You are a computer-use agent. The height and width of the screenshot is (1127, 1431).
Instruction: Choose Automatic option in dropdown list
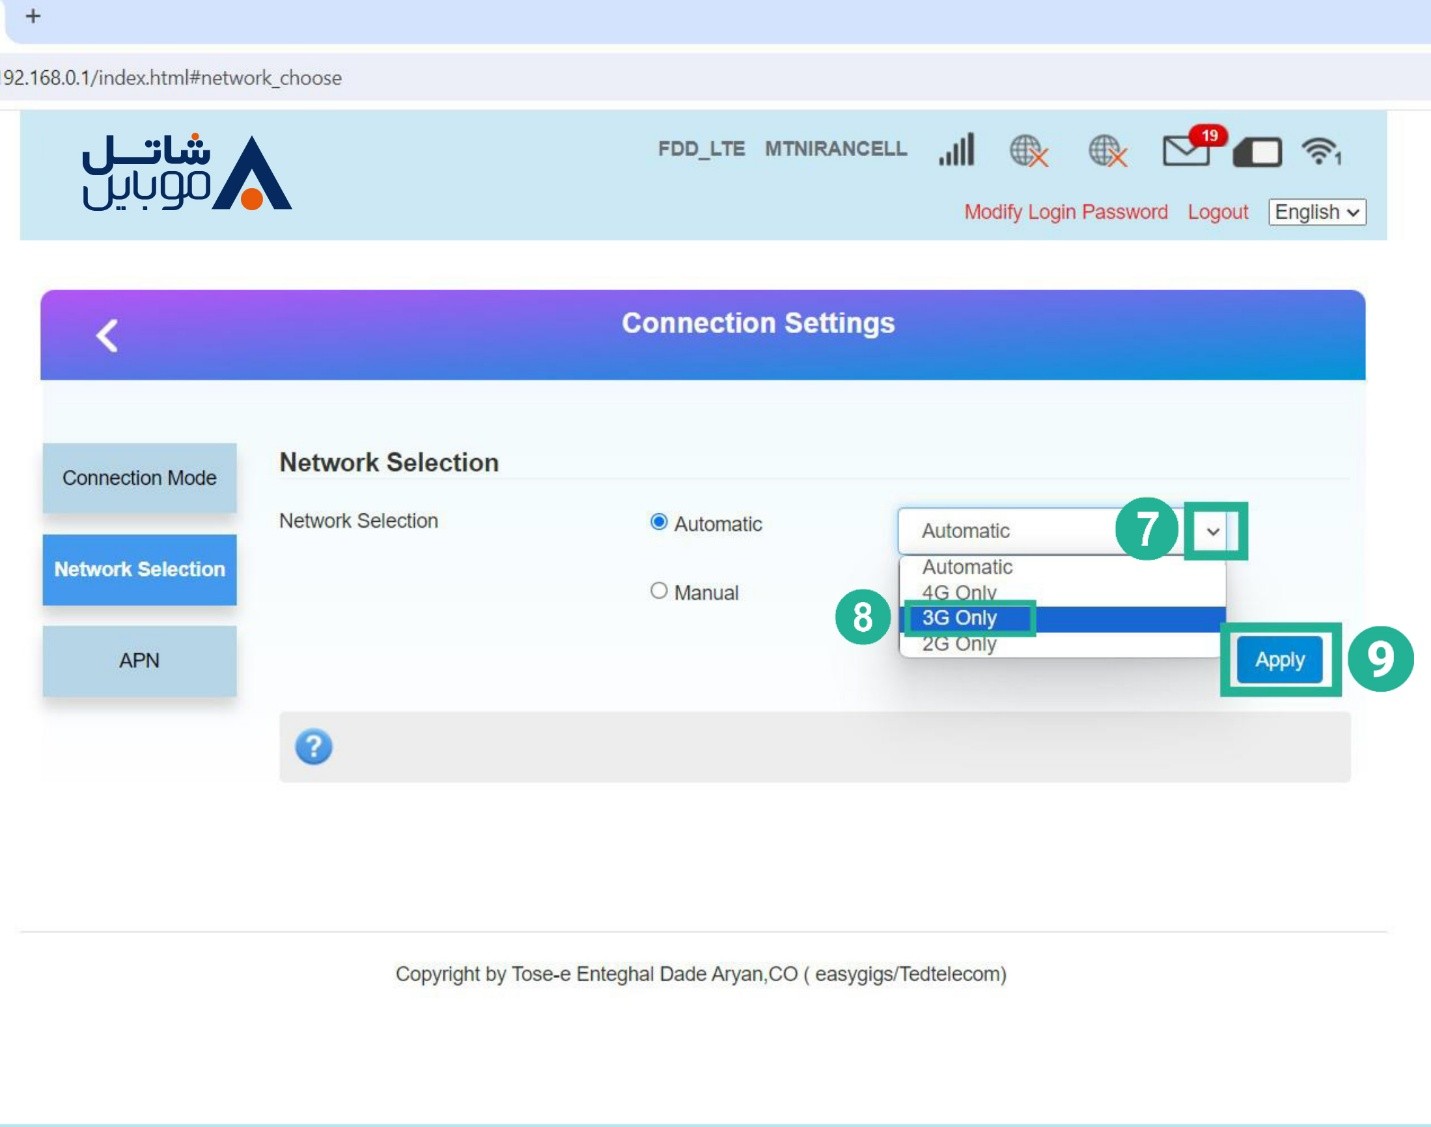click(x=1062, y=567)
